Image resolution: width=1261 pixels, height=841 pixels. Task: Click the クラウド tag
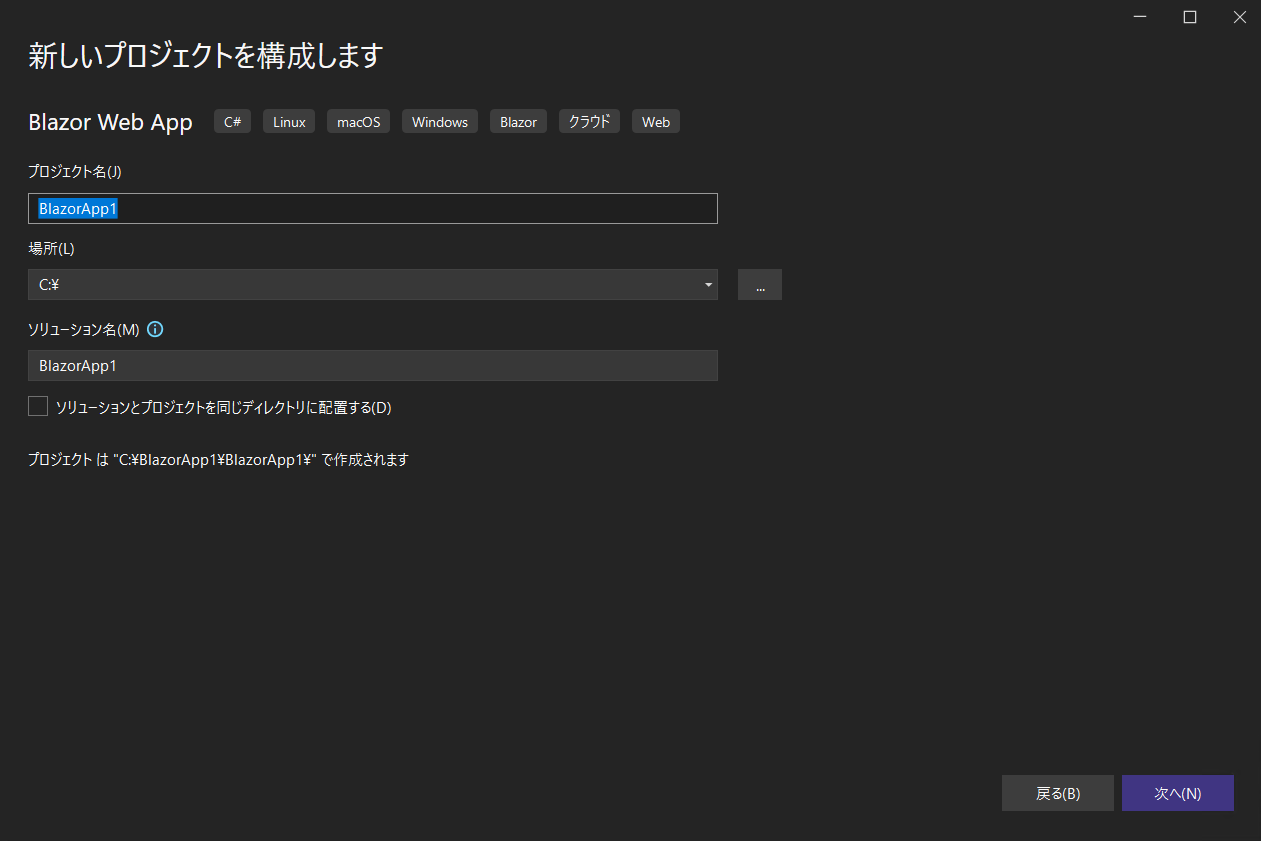(589, 122)
